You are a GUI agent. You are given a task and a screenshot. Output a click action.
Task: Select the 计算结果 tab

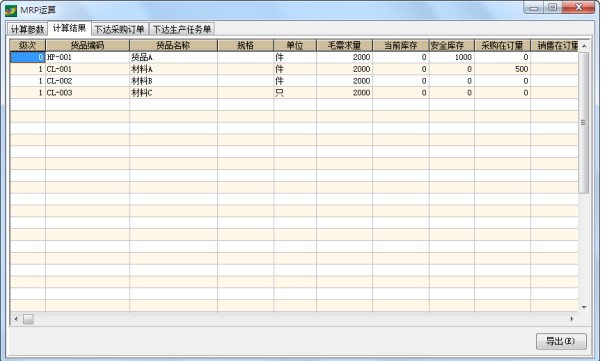pyautogui.click(x=69, y=28)
